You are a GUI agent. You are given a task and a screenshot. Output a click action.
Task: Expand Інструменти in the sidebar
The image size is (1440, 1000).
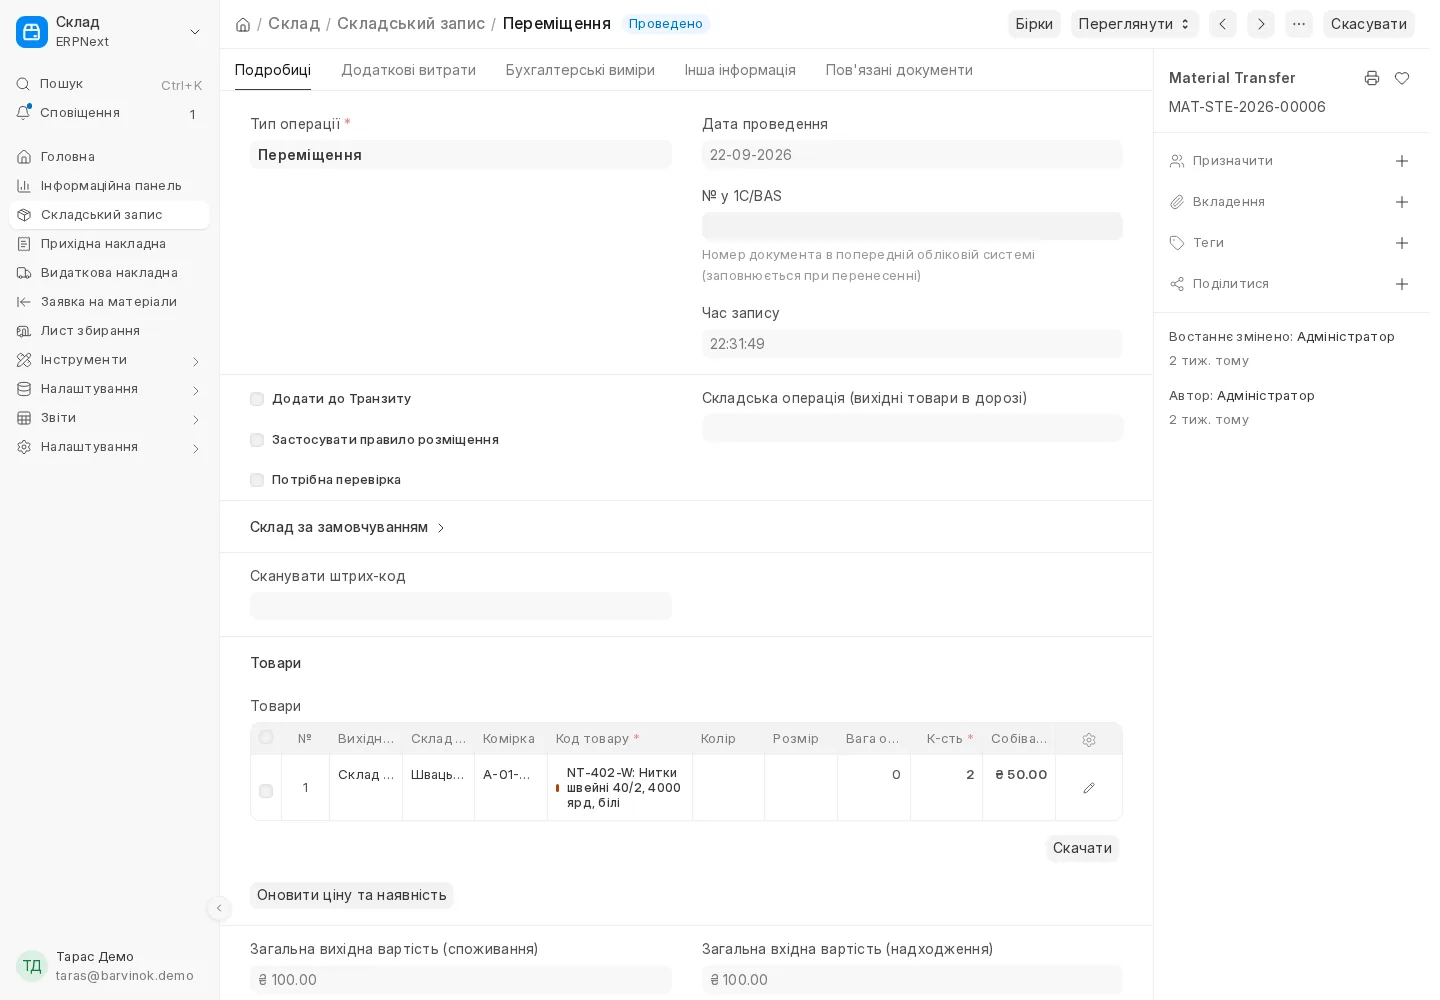coord(109,360)
